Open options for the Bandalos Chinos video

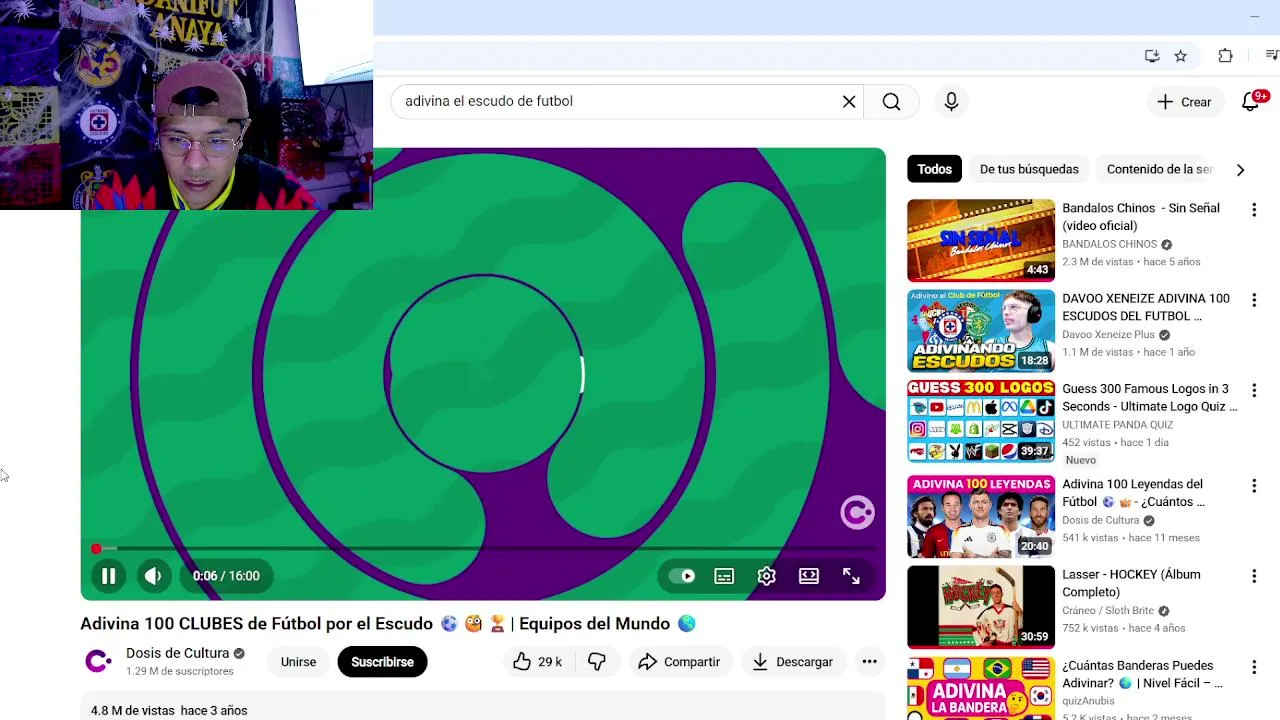pos(1254,210)
